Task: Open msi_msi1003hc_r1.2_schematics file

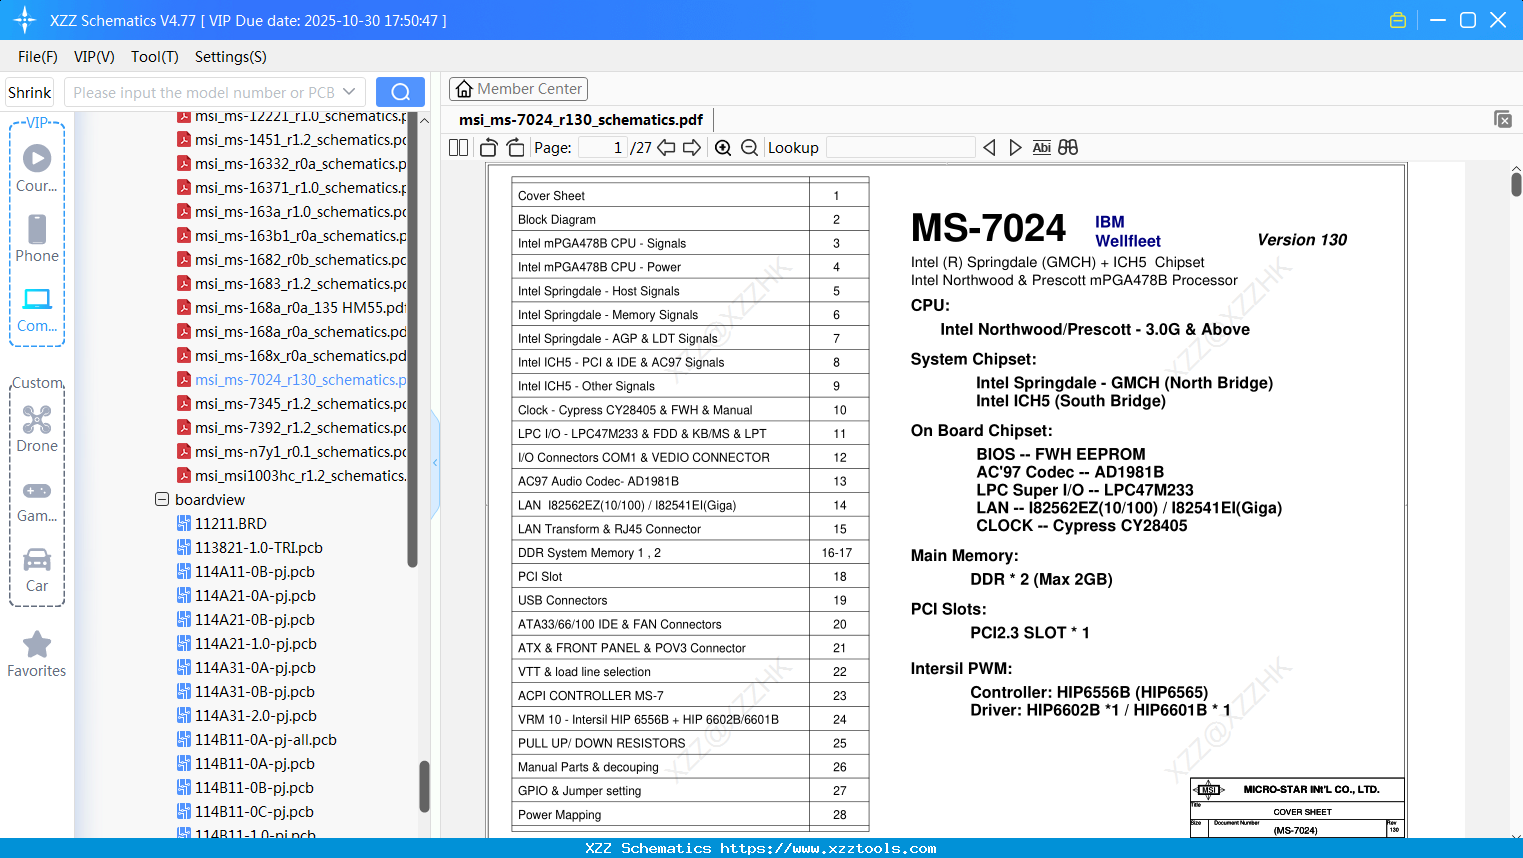Action: tap(292, 476)
